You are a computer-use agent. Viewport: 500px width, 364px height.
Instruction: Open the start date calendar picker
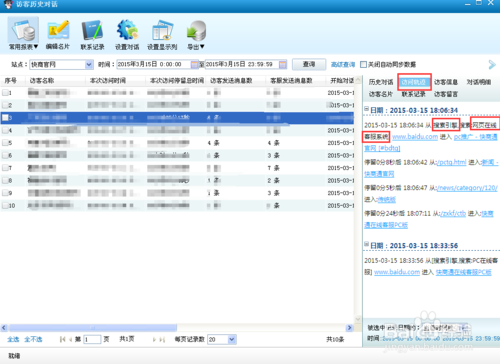(x=194, y=64)
